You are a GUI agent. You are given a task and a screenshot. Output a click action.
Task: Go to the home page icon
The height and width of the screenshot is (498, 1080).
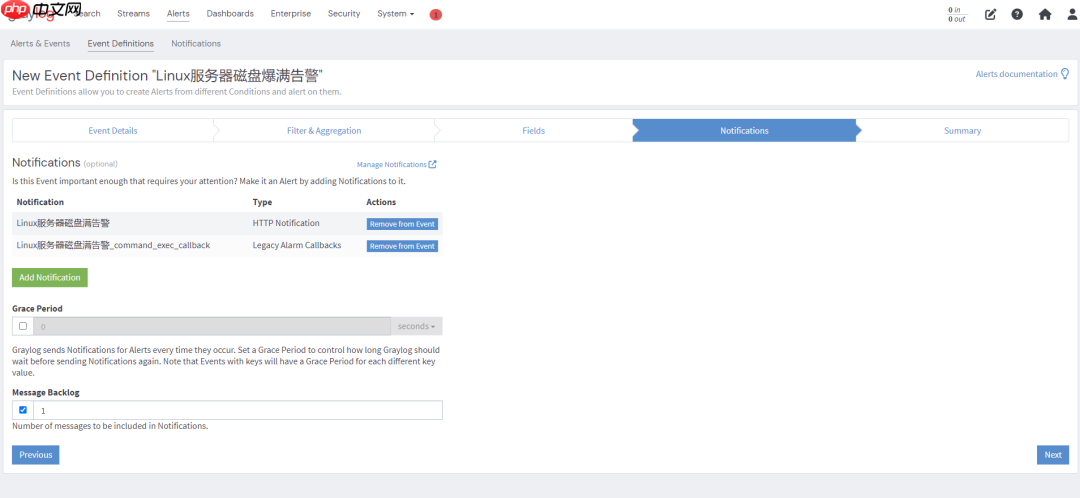point(1045,14)
